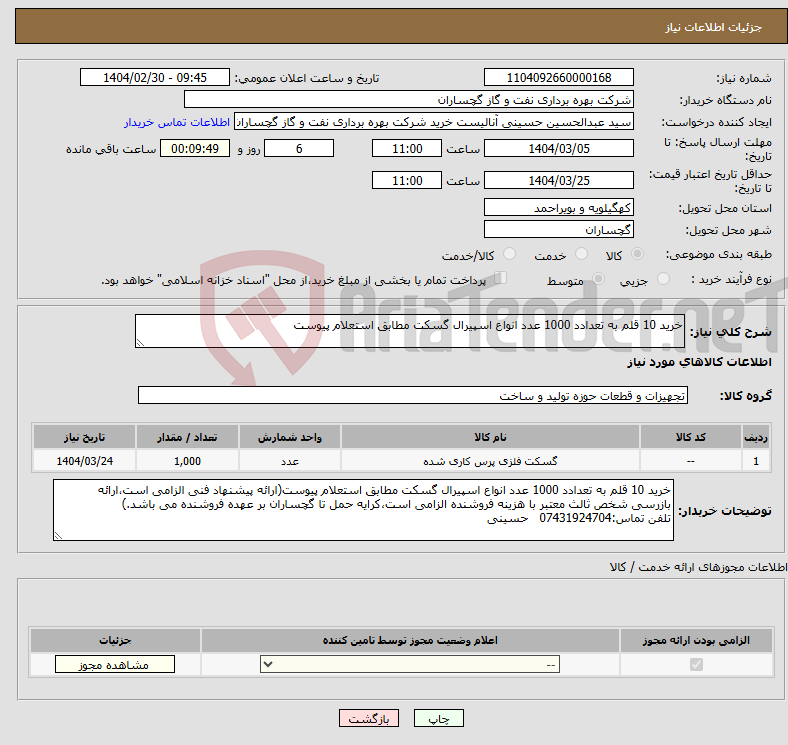Click the تعداد / مقدار column header
788x745 pixels.
click(x=187, y=437)
